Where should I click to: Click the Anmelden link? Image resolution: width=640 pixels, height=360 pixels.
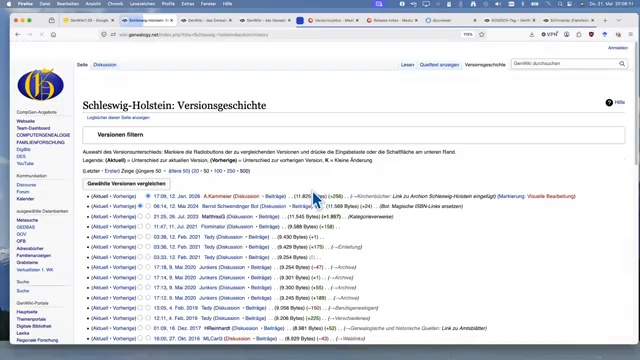tap(618, 48)
